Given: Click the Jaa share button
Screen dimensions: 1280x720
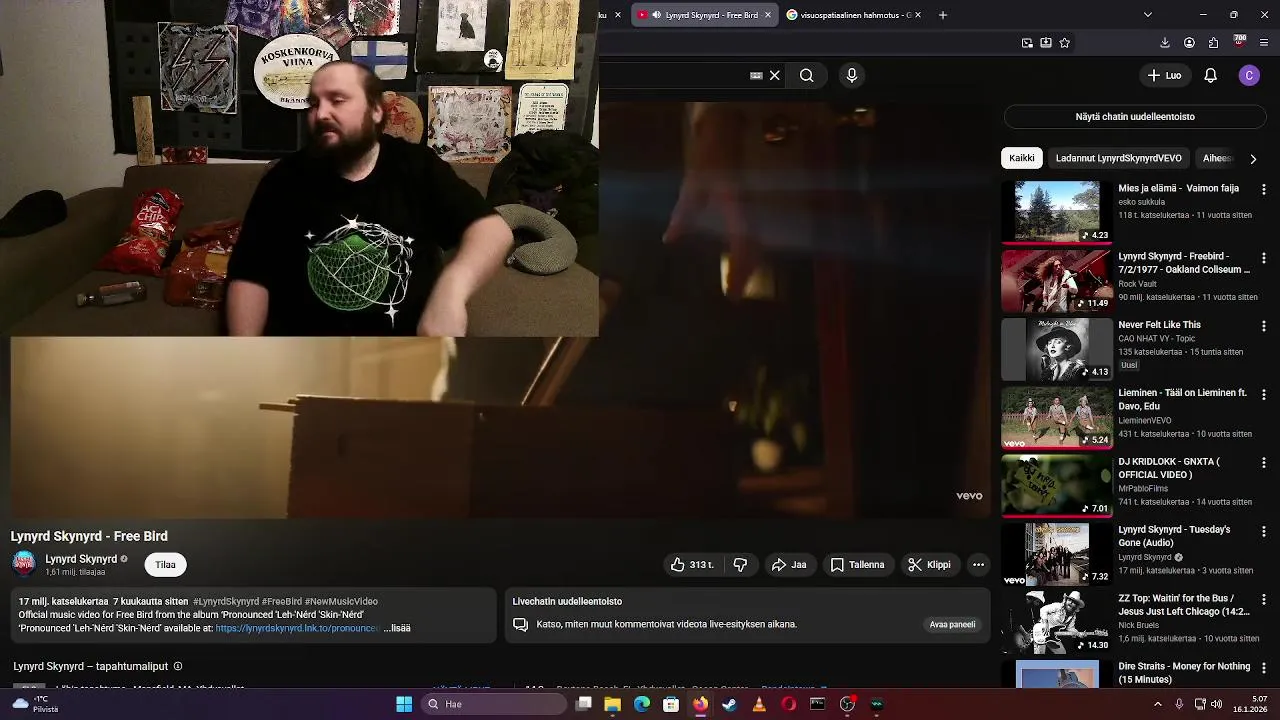Looking at the screenshot, I should click(x=789, y=565).
